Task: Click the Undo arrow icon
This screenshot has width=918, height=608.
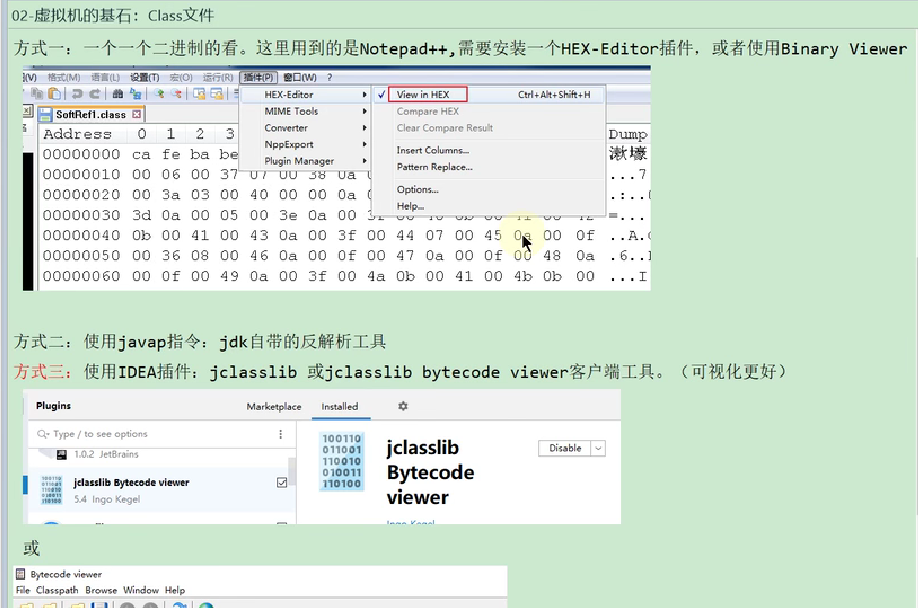Action: [77, 94]
